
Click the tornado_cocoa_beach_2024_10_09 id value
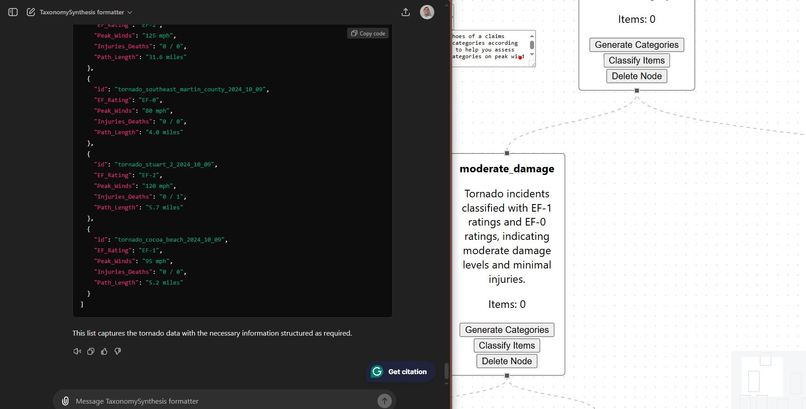click(170, 240)
